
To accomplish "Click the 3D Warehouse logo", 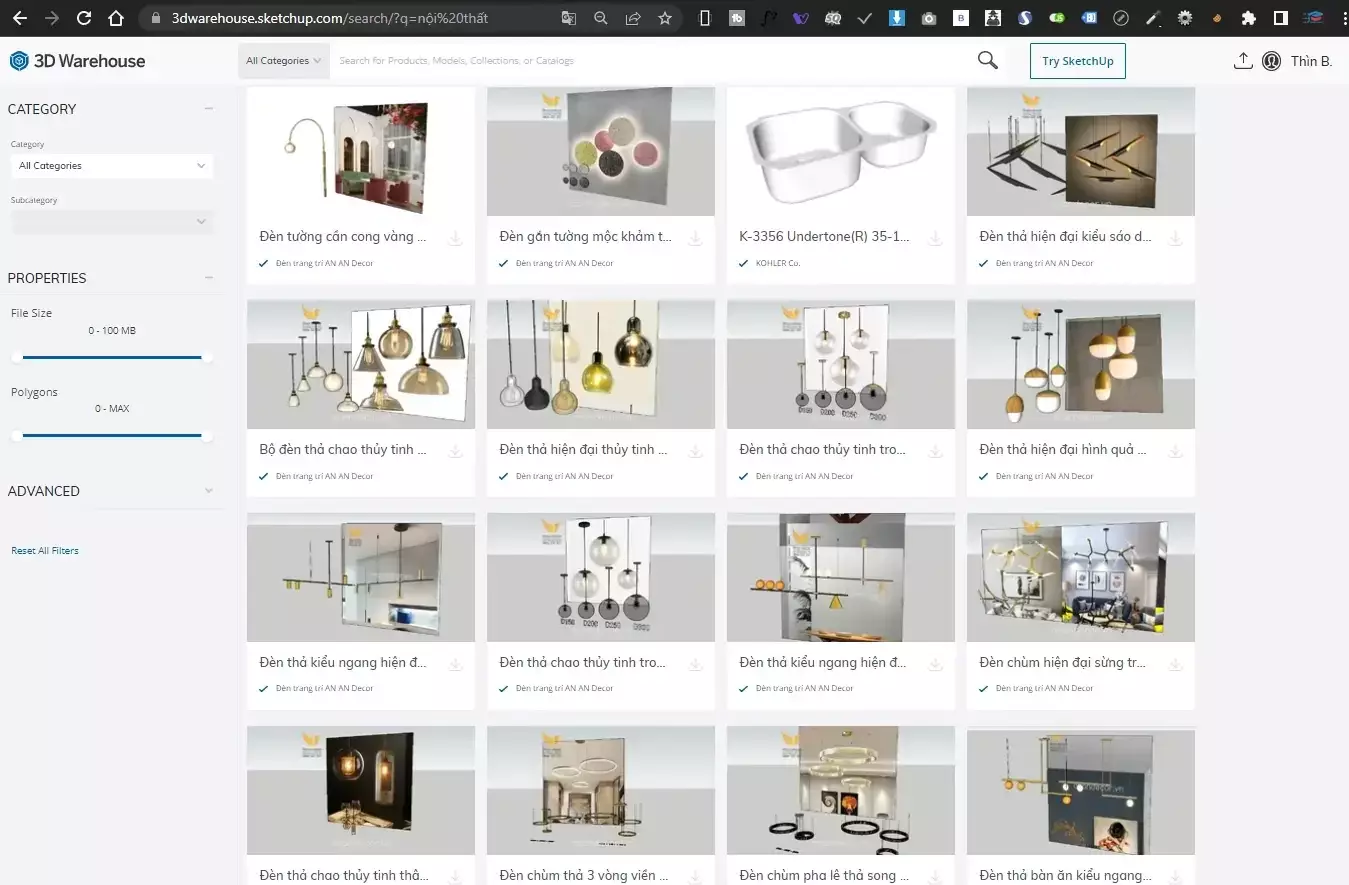I will point(77,60).
